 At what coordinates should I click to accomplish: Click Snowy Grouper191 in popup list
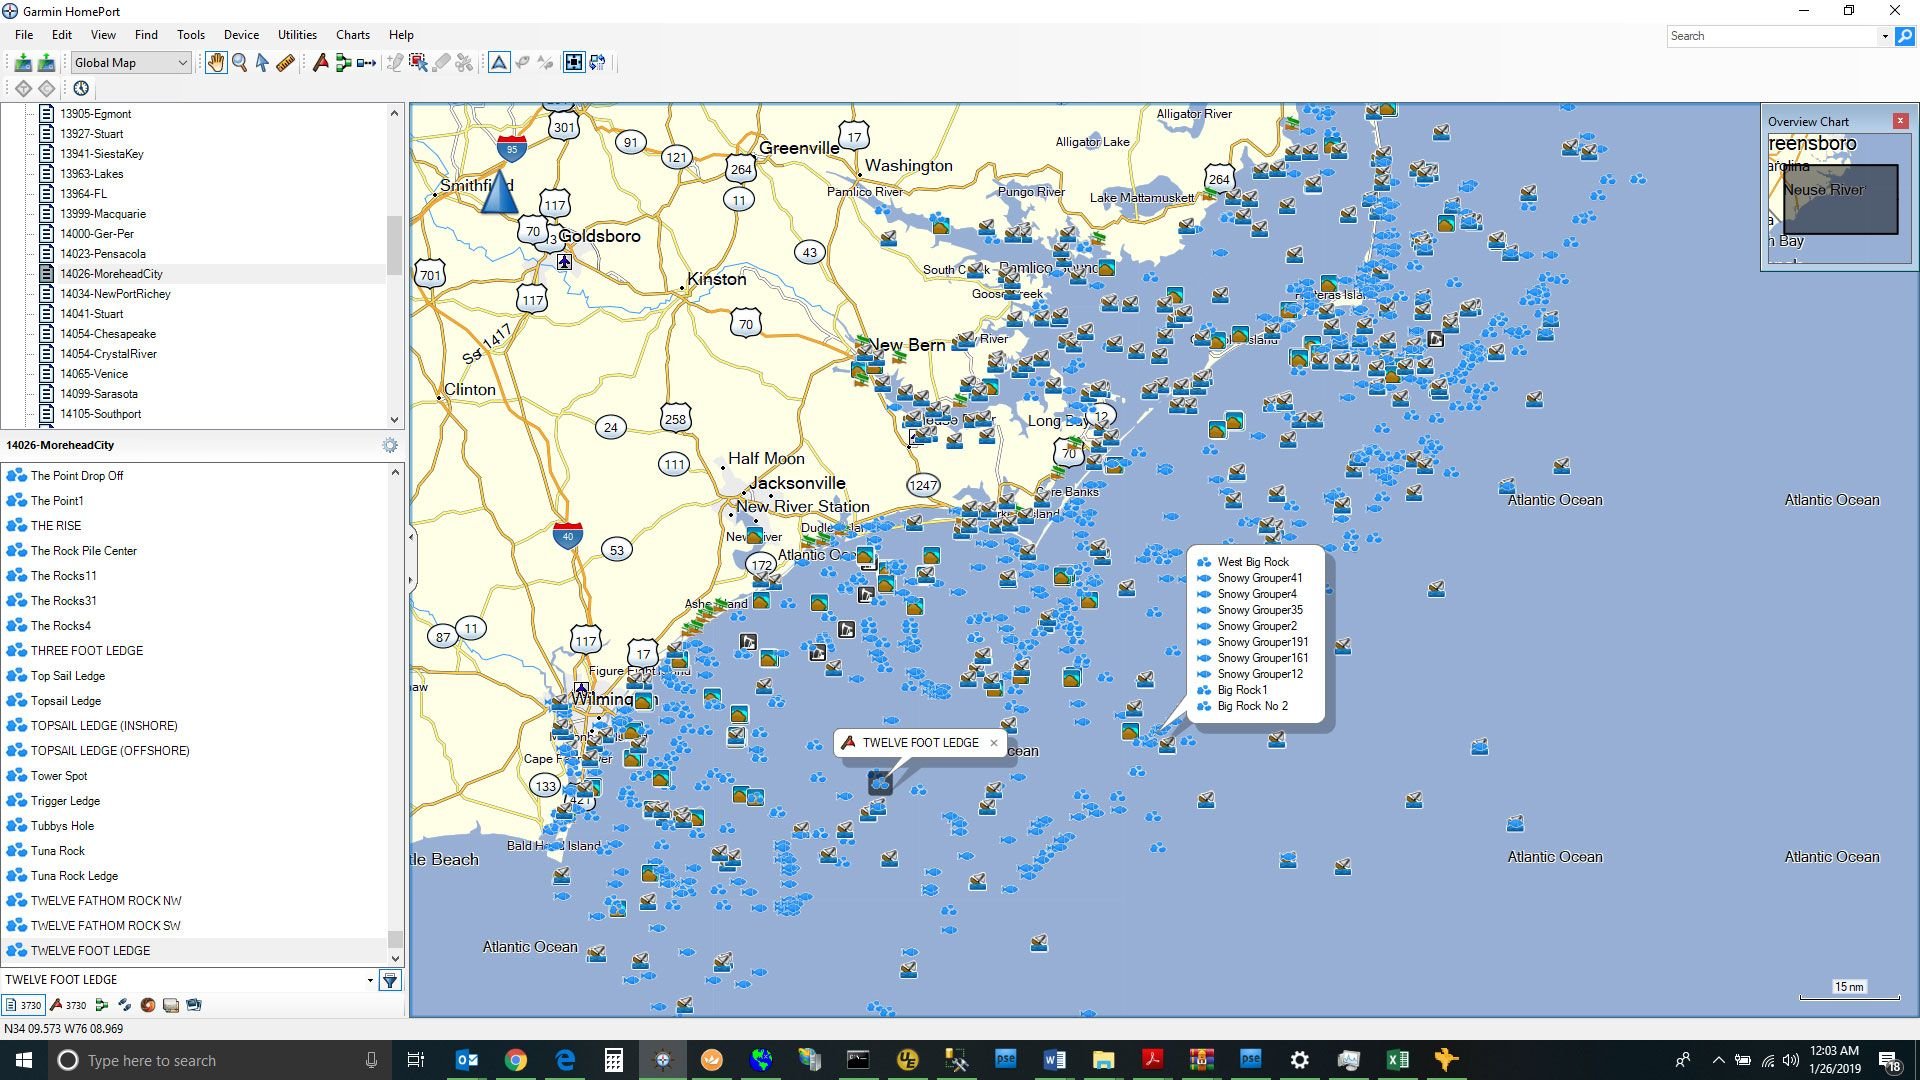(1262, 642)
